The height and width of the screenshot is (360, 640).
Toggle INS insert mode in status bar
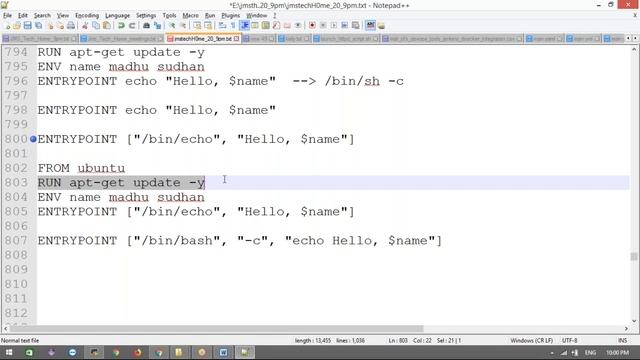tap(622, 340)
